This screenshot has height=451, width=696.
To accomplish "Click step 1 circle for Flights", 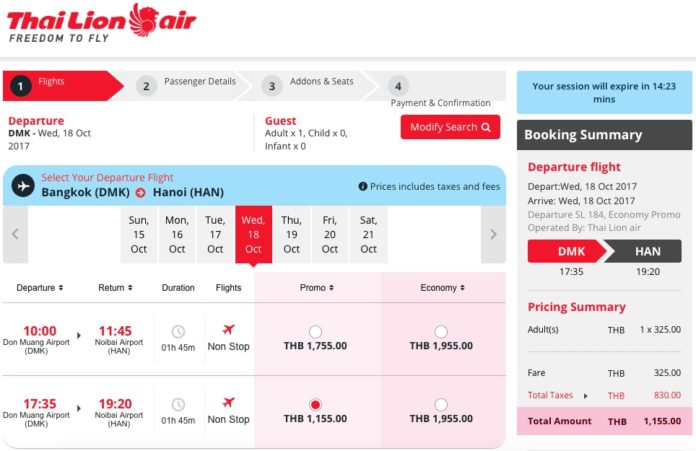I will click(x=20, y=86).
